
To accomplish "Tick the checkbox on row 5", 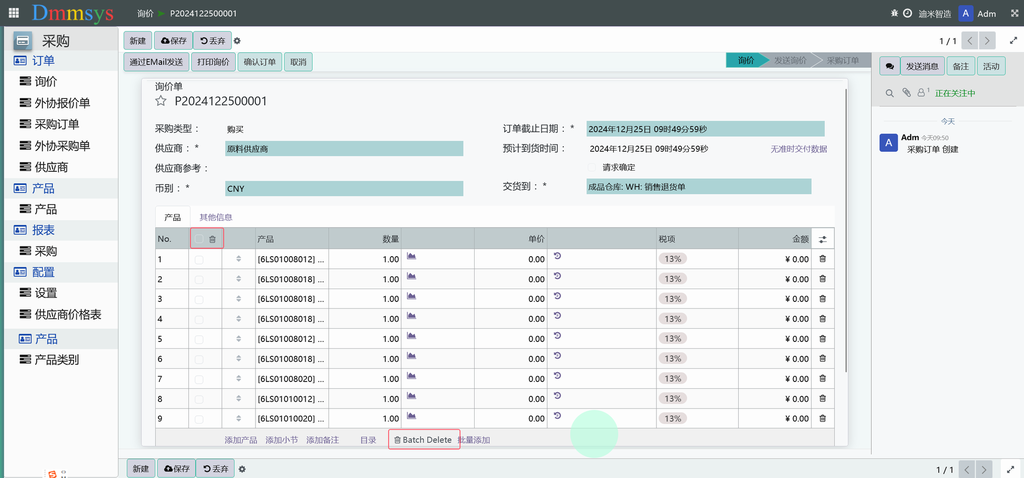I will tap(199, 339).
